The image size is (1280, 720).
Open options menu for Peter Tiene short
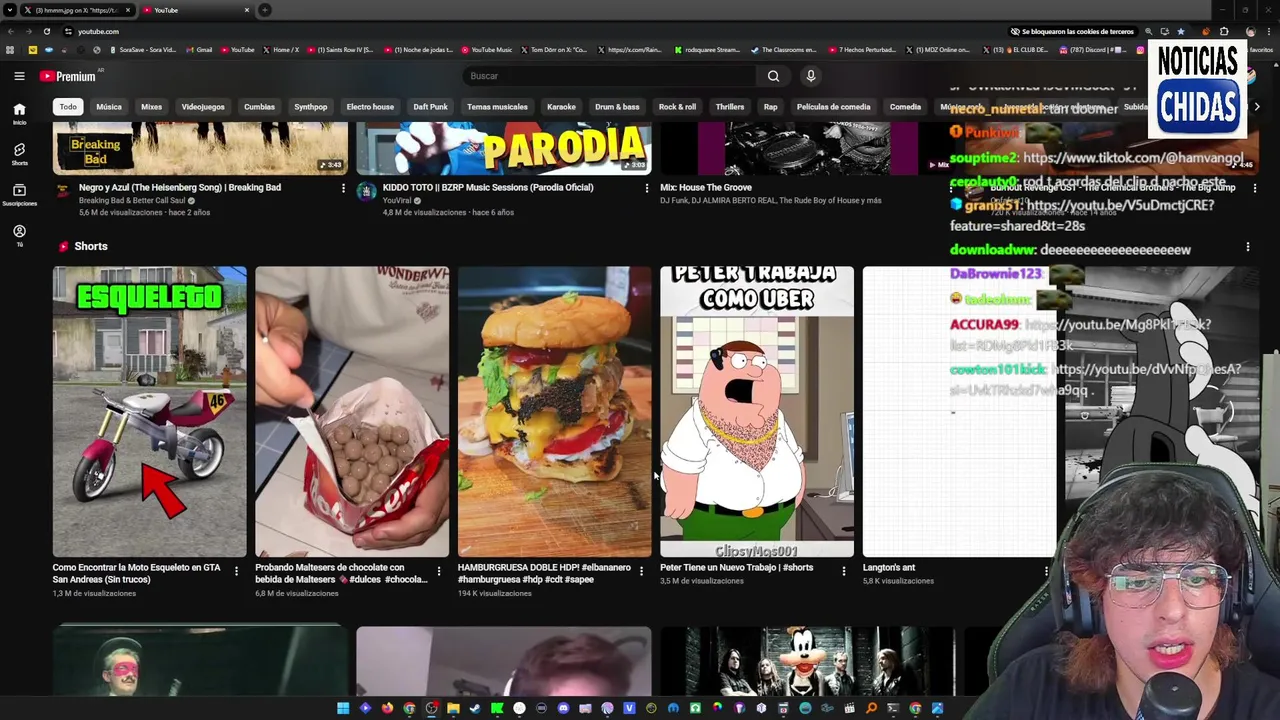(843, 571)
